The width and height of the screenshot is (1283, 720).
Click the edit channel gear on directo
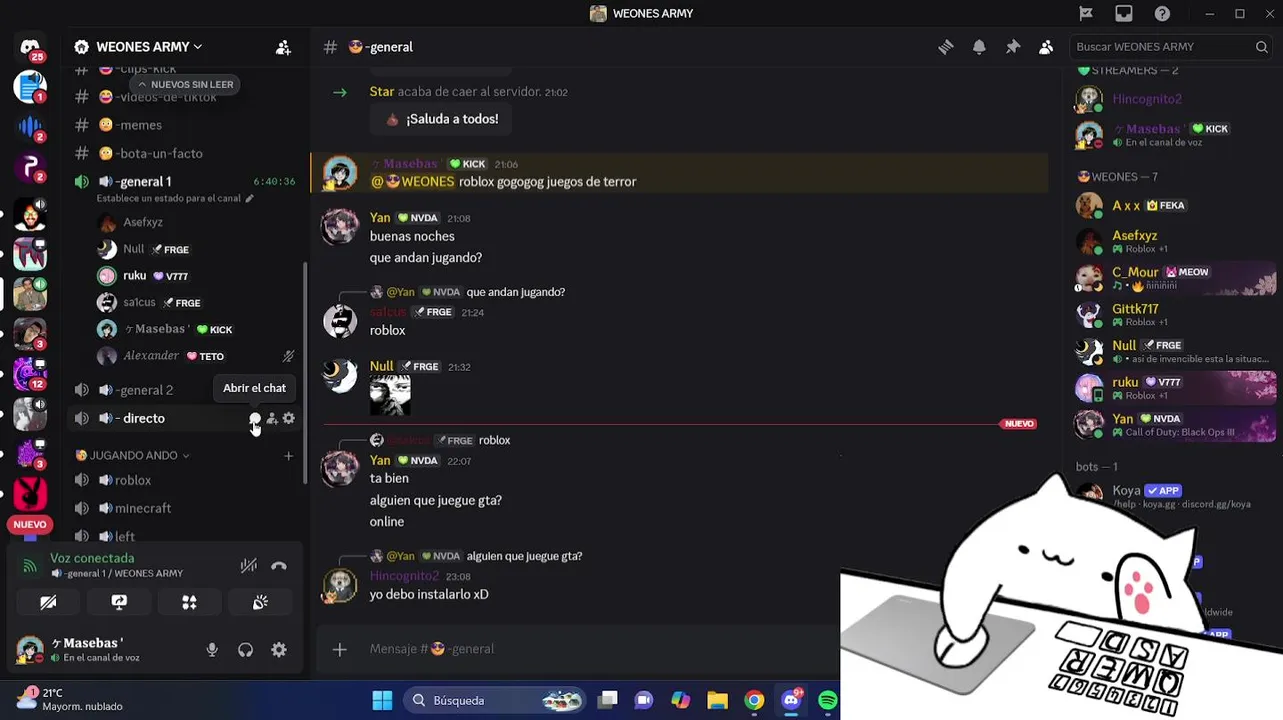tap(289, 418)
